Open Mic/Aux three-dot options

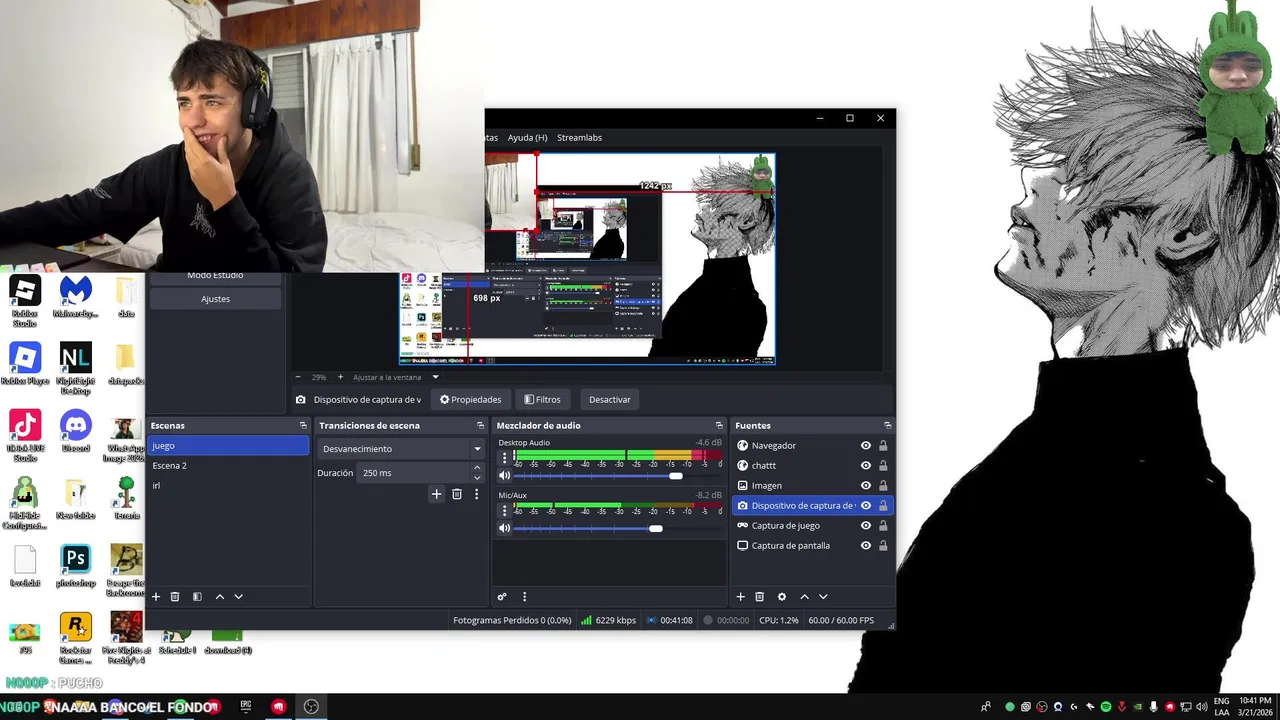(504, 510)
